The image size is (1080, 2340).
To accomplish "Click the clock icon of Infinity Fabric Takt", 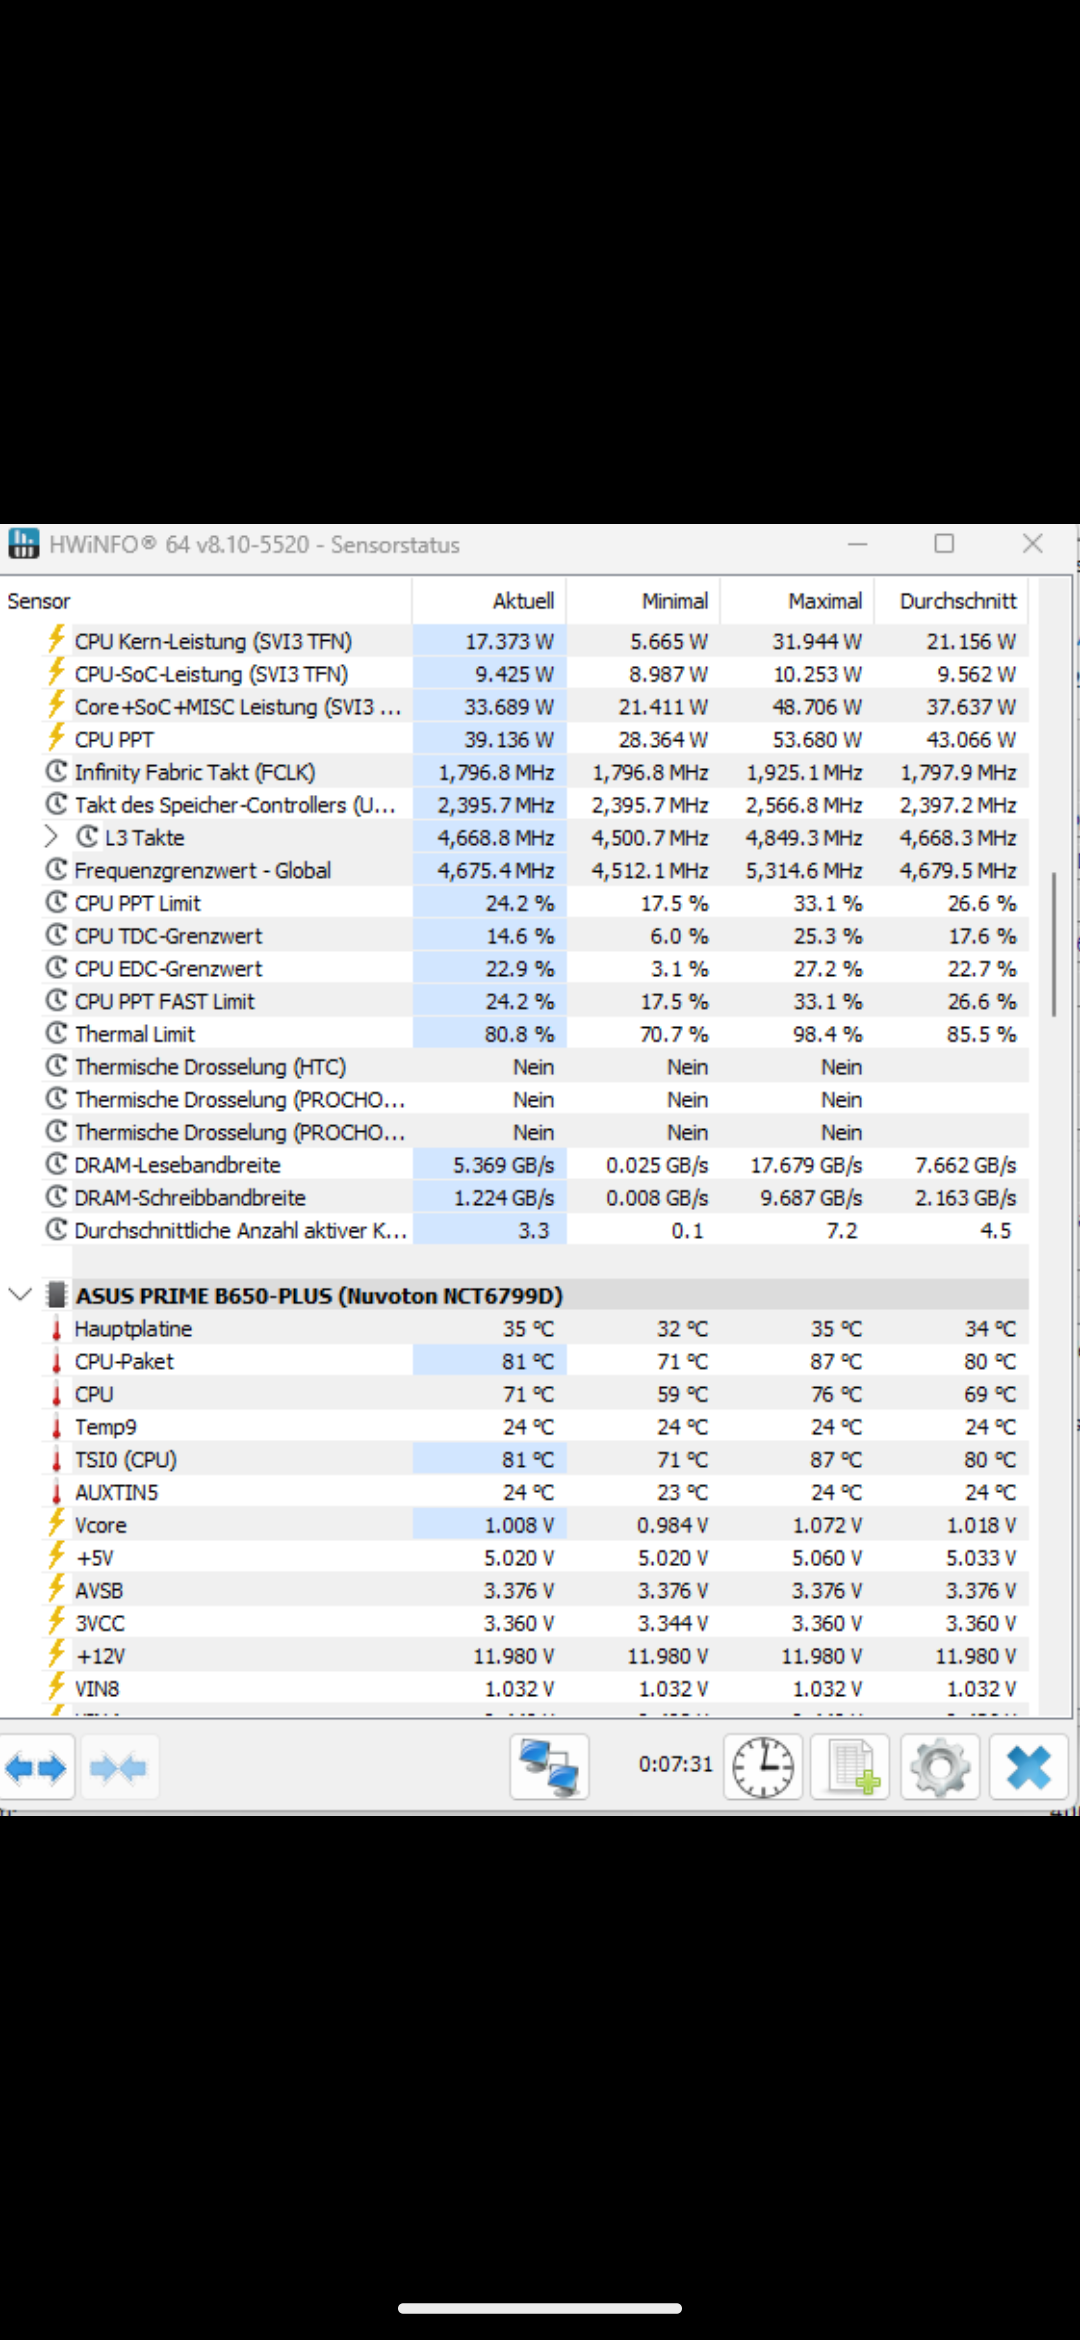I will coord(56,771).
